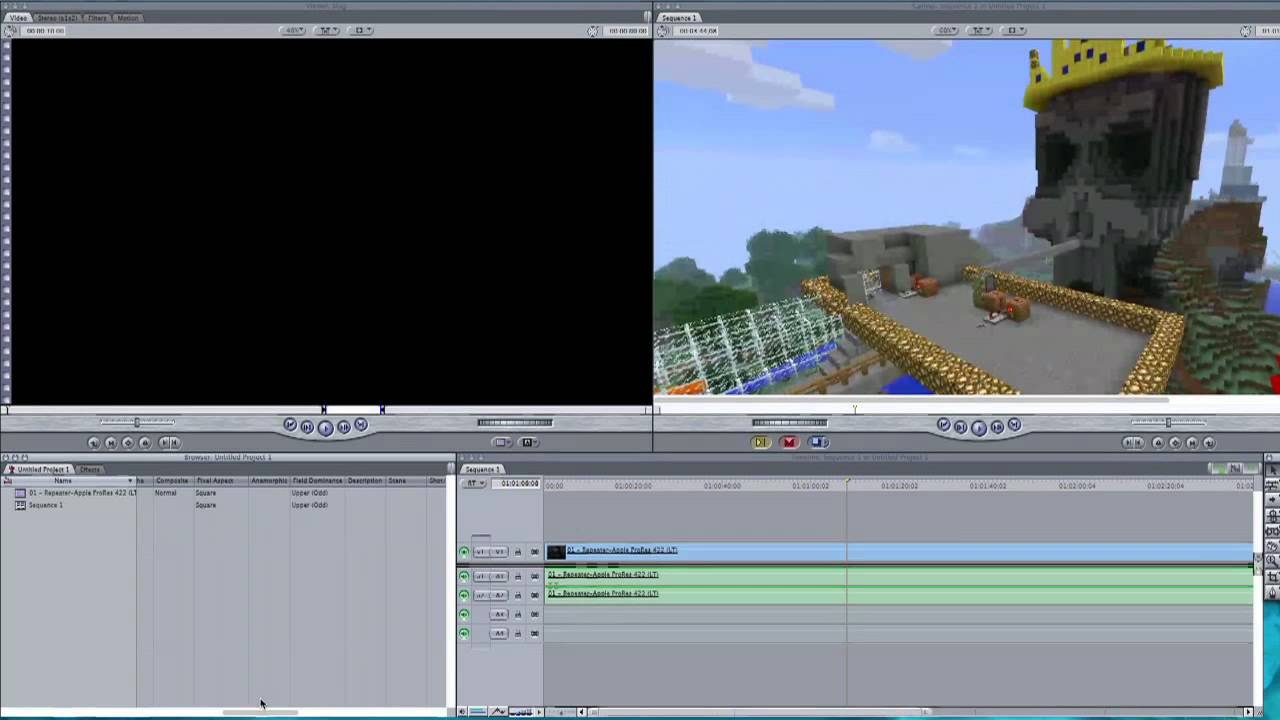This screenshot has height=720, width=1280.
Task: Switch to the Filters tab in the Viewer
Action: (x=97, y=18)
